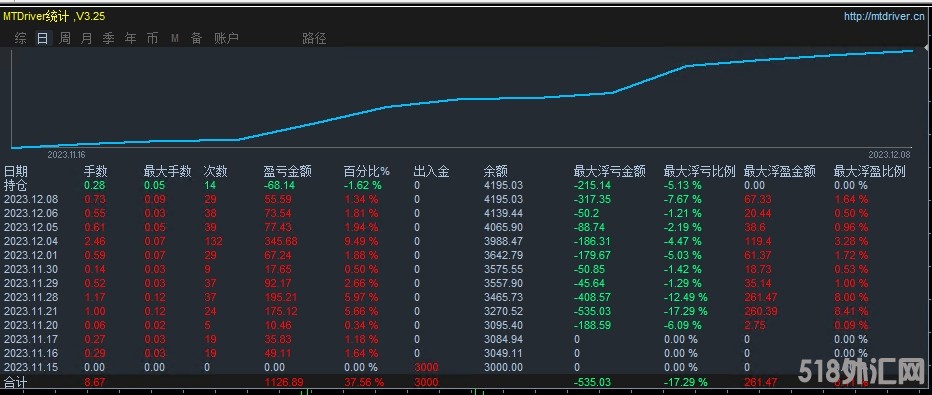Select the 2023.12.04 date row

[31, 241]
